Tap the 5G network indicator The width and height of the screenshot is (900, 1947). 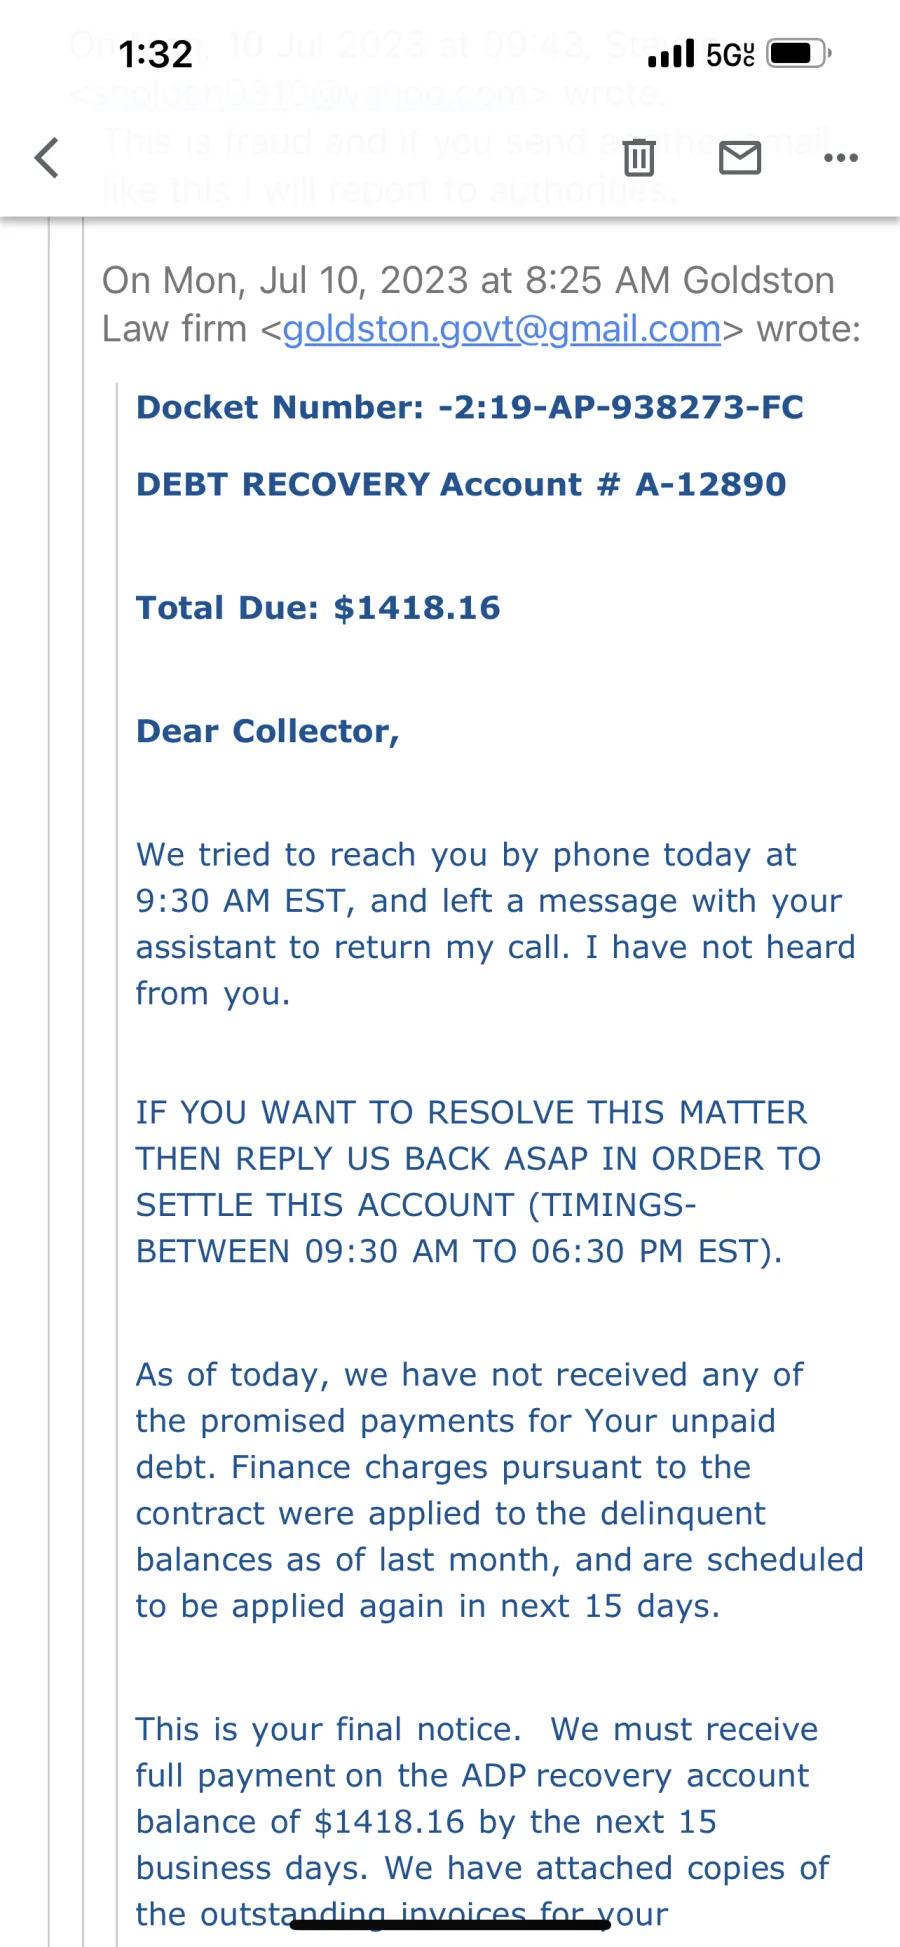730,54
